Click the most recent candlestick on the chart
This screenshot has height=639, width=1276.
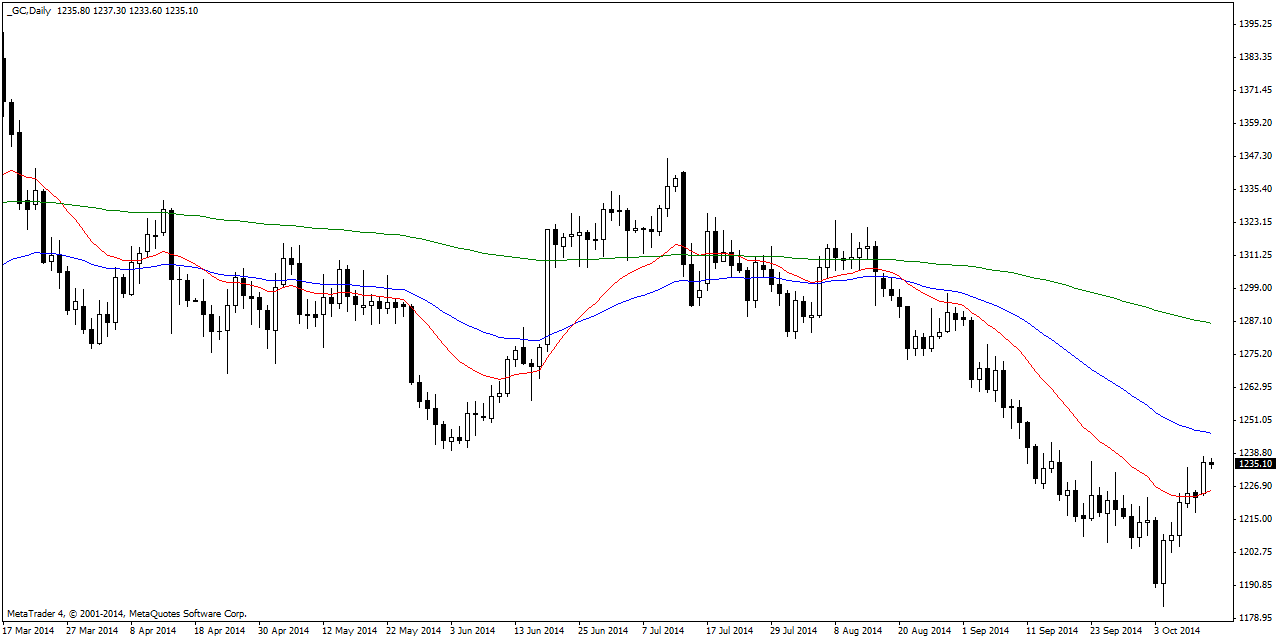tap(1212, 463)
